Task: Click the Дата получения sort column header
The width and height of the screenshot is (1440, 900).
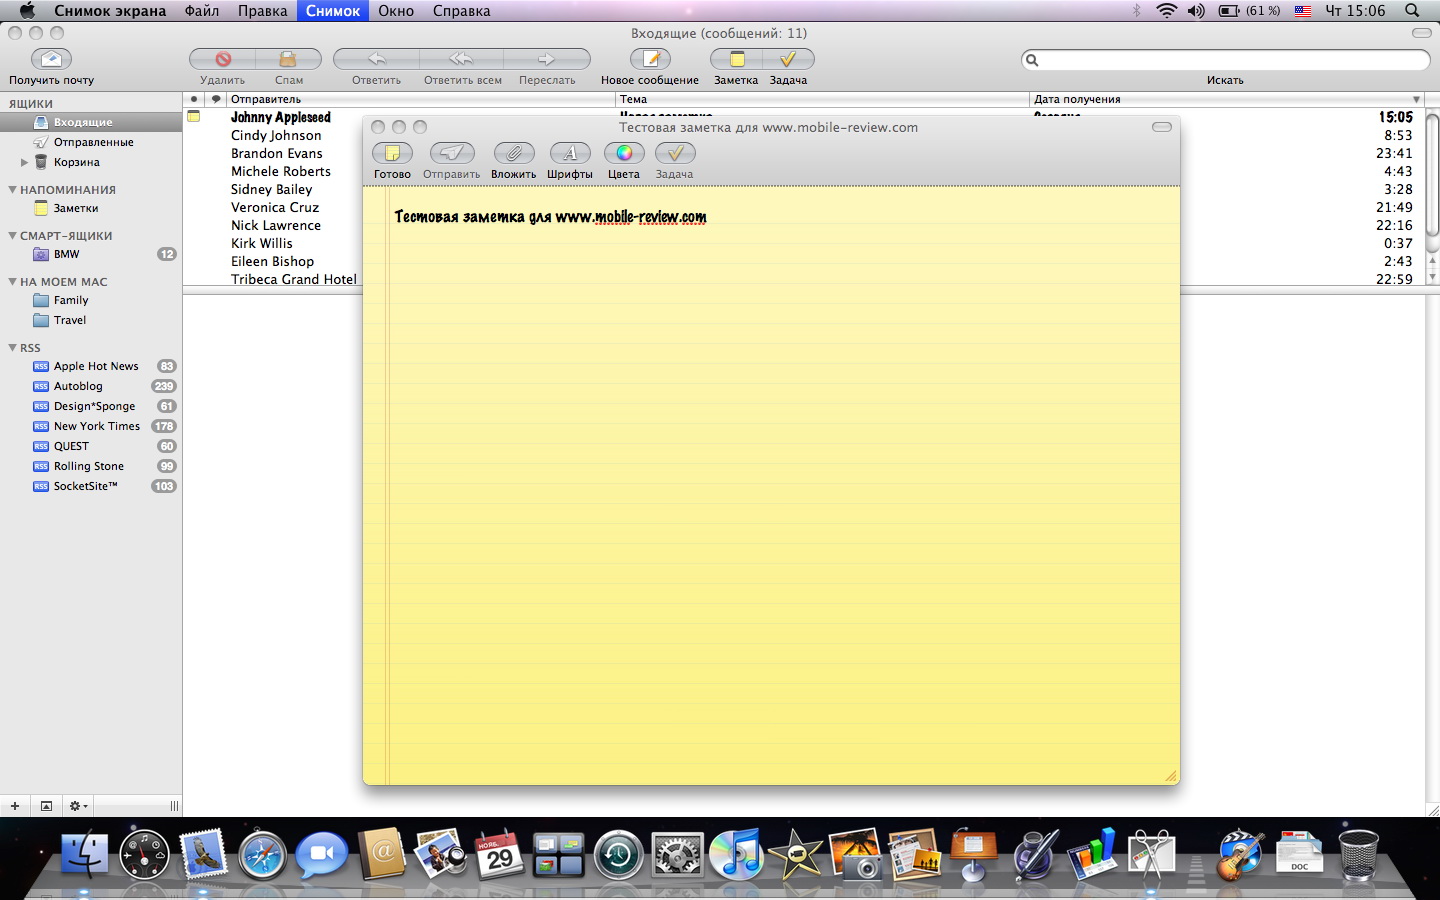Action: point(1227,99)
